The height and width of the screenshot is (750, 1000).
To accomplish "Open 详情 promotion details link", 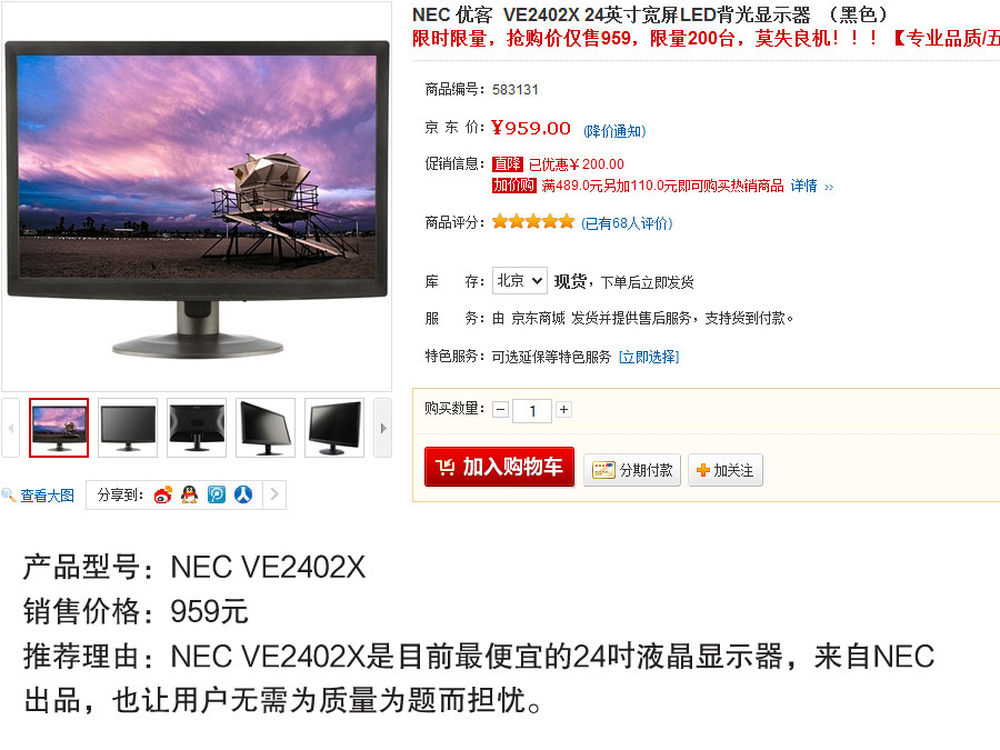I will (x=812, y=186).
